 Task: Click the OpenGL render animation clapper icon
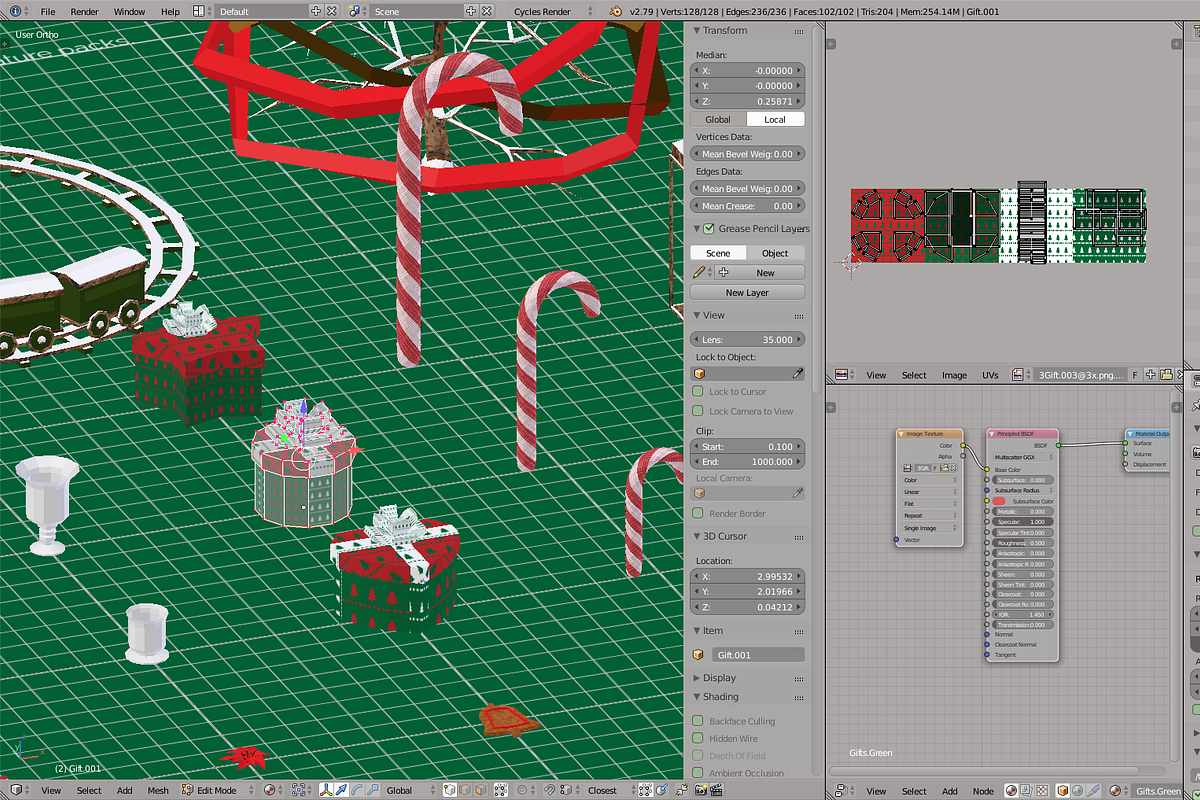(716, 790)
